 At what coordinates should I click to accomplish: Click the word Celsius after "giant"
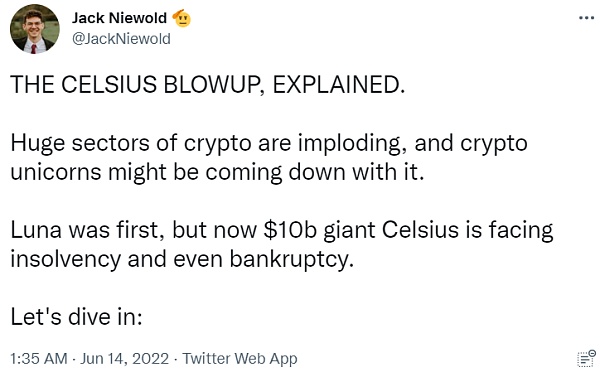point(420,230)
